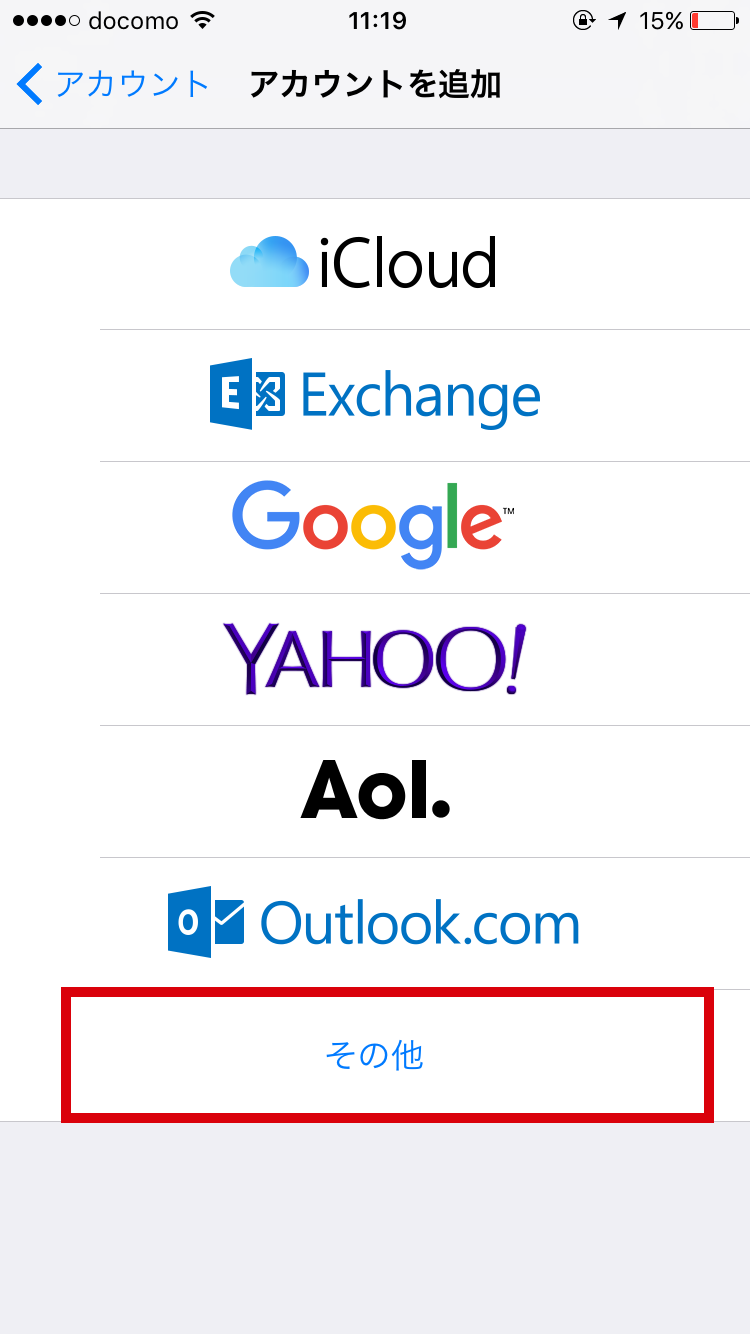Tap the battery icon in status bar
750x1334 pixels.
tap(714, 21)
